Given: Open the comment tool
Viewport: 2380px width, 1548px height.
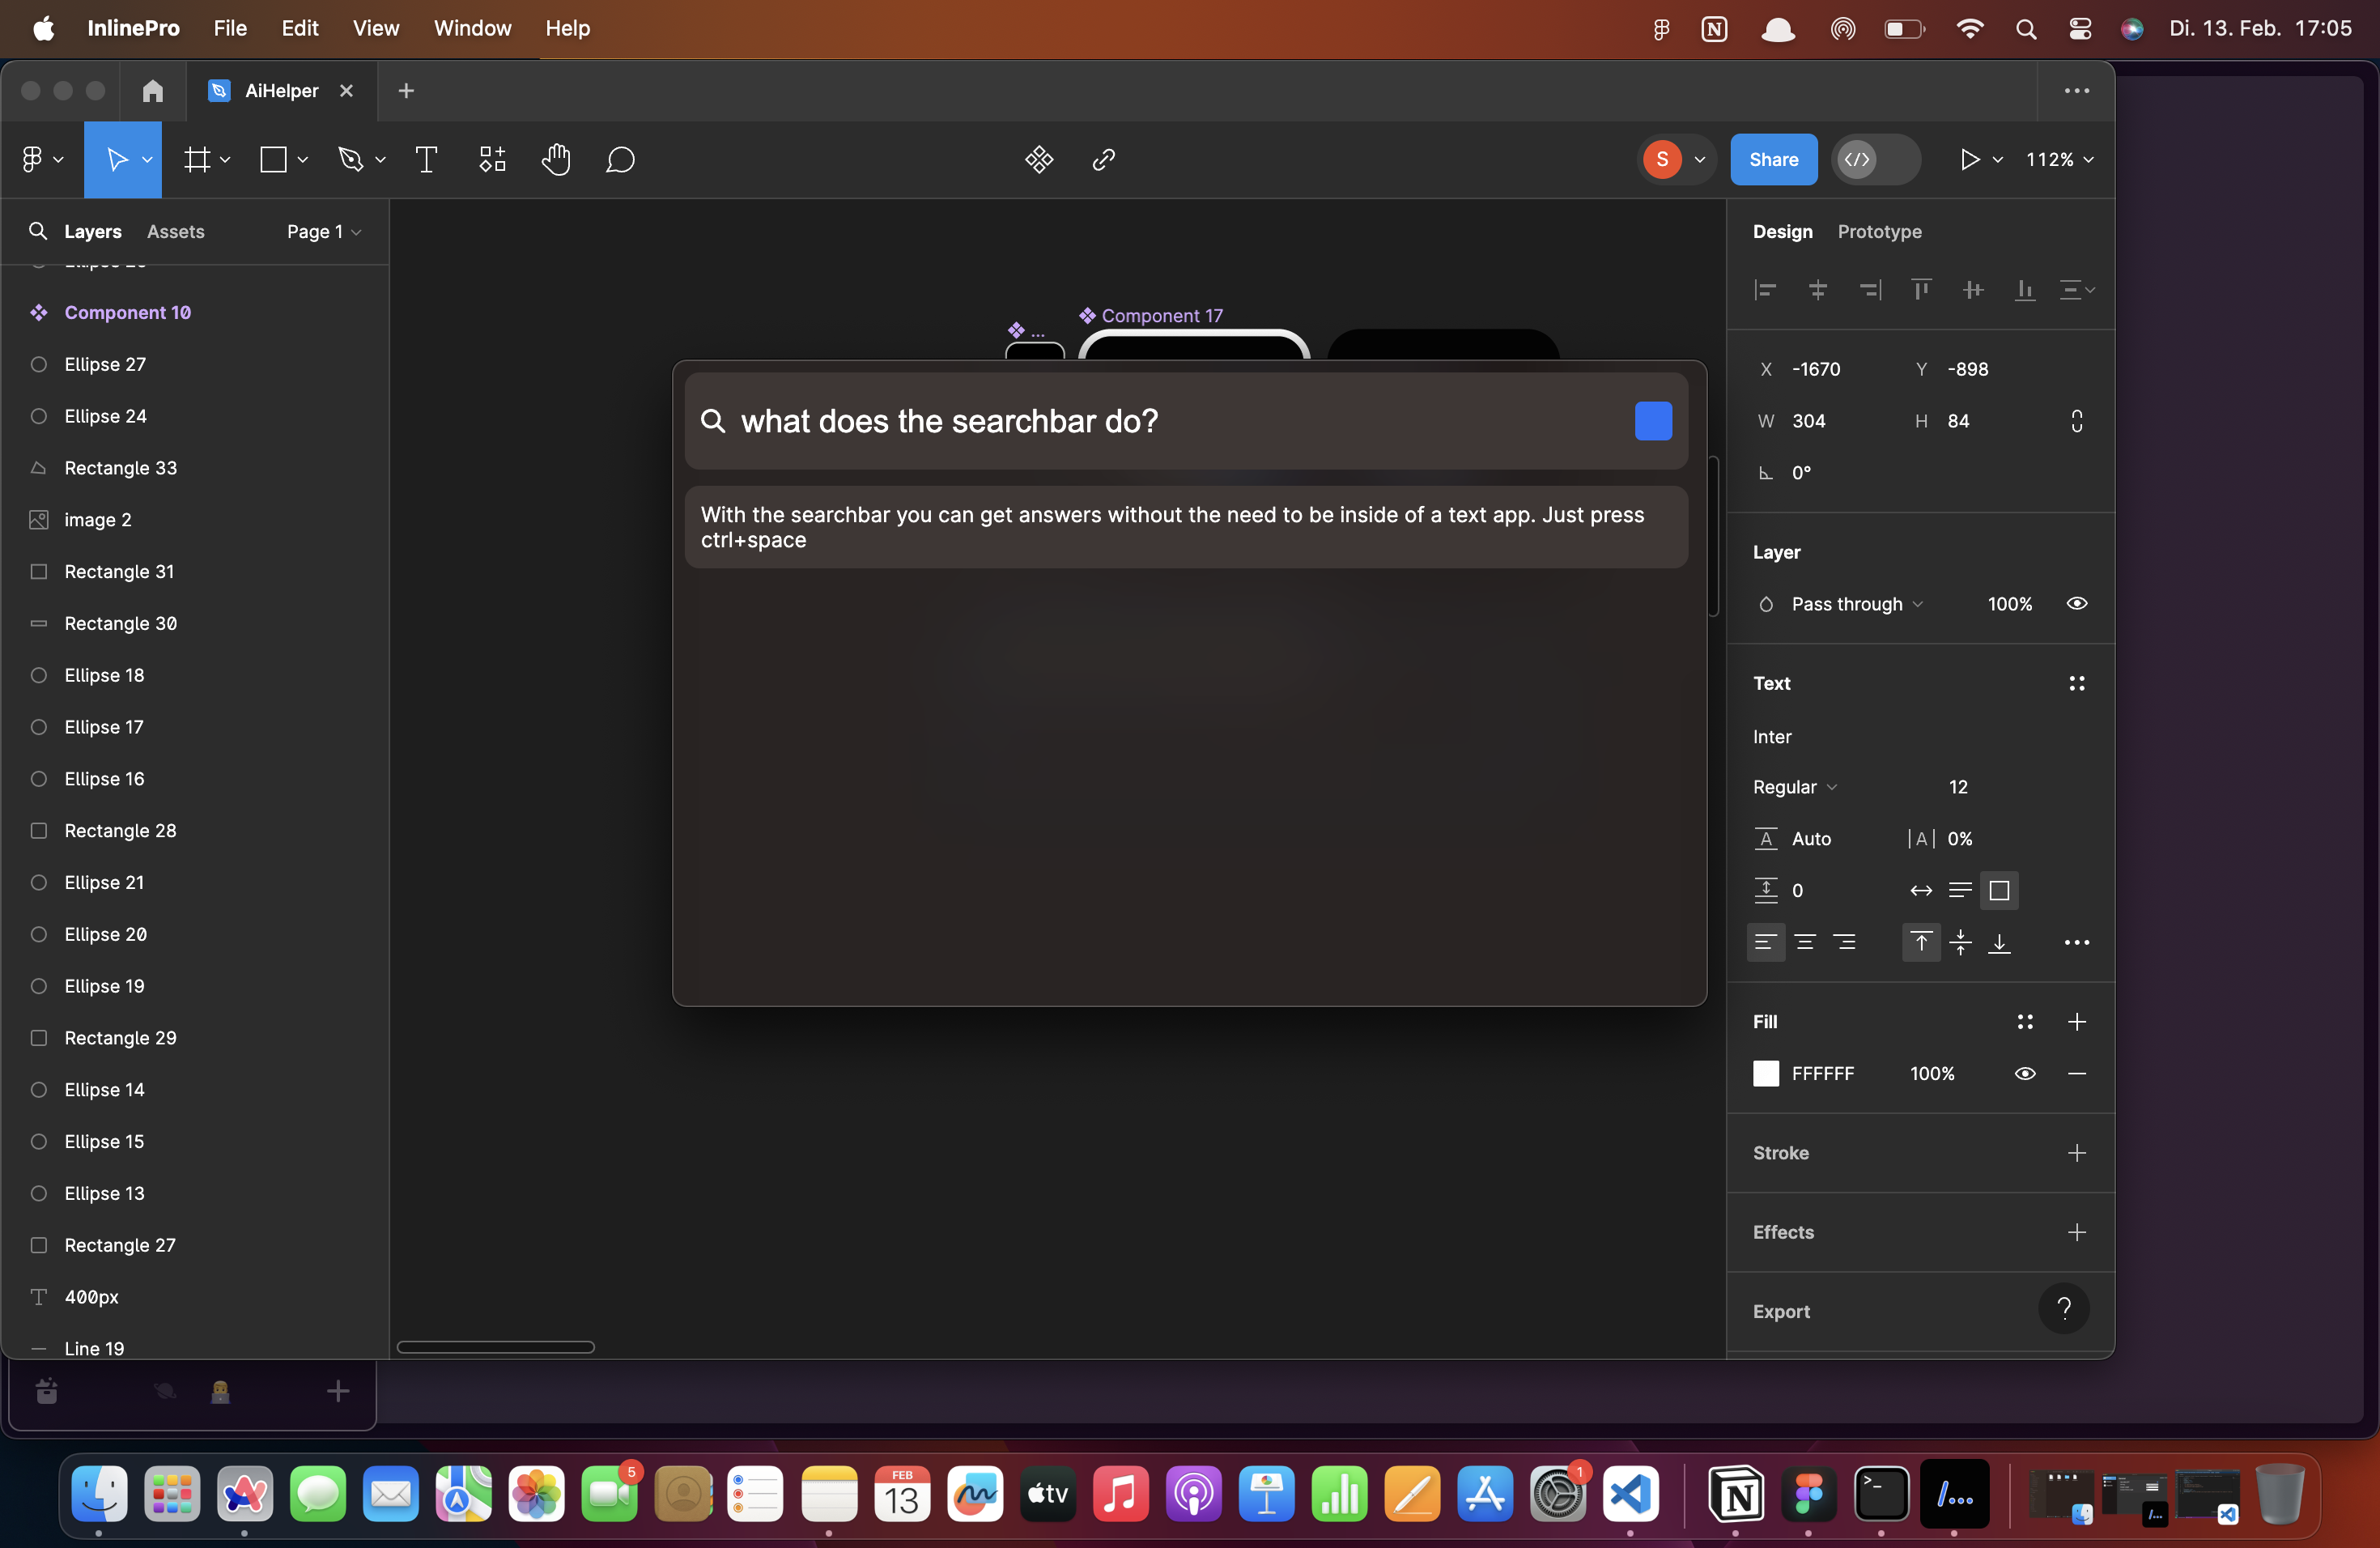Looking at the screenshot, I should click(620, 160).
